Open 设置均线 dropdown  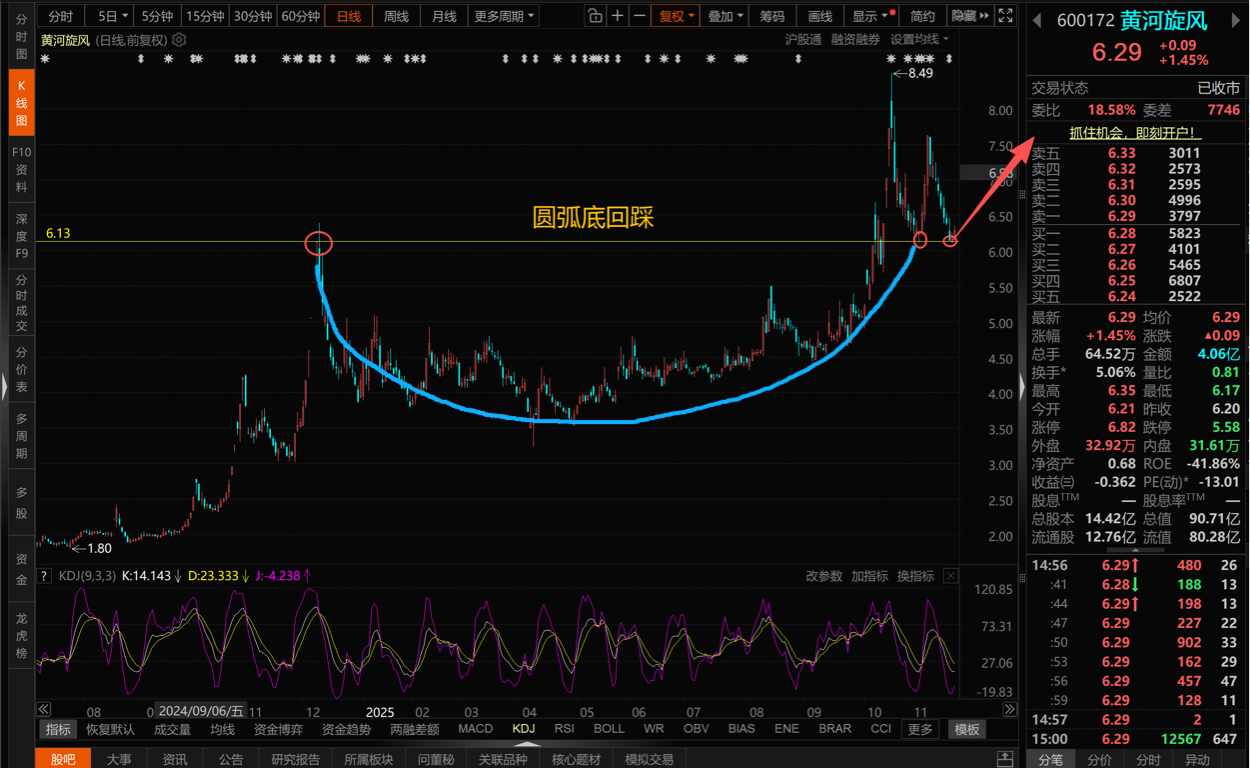click(919, 40)
